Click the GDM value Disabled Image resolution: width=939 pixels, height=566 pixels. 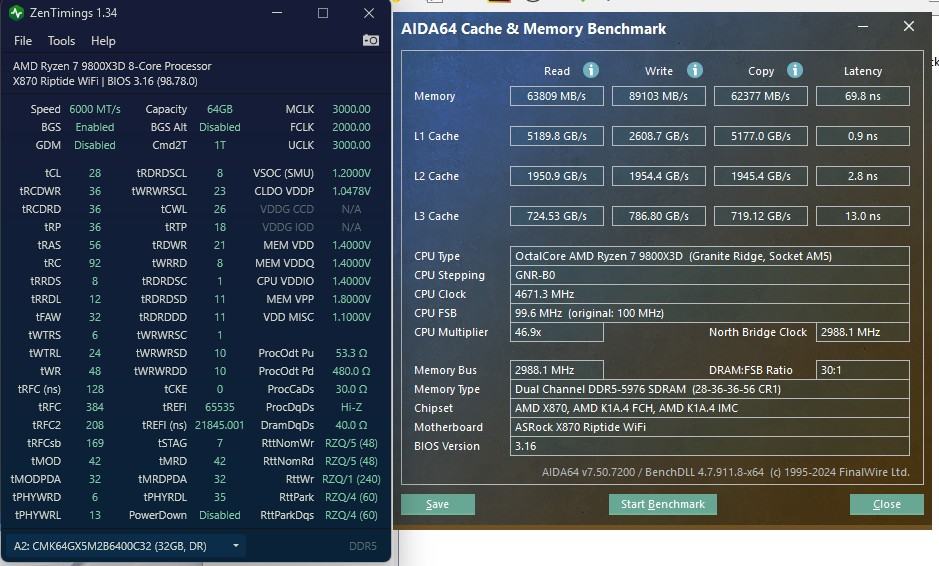(x=95, y=145)
